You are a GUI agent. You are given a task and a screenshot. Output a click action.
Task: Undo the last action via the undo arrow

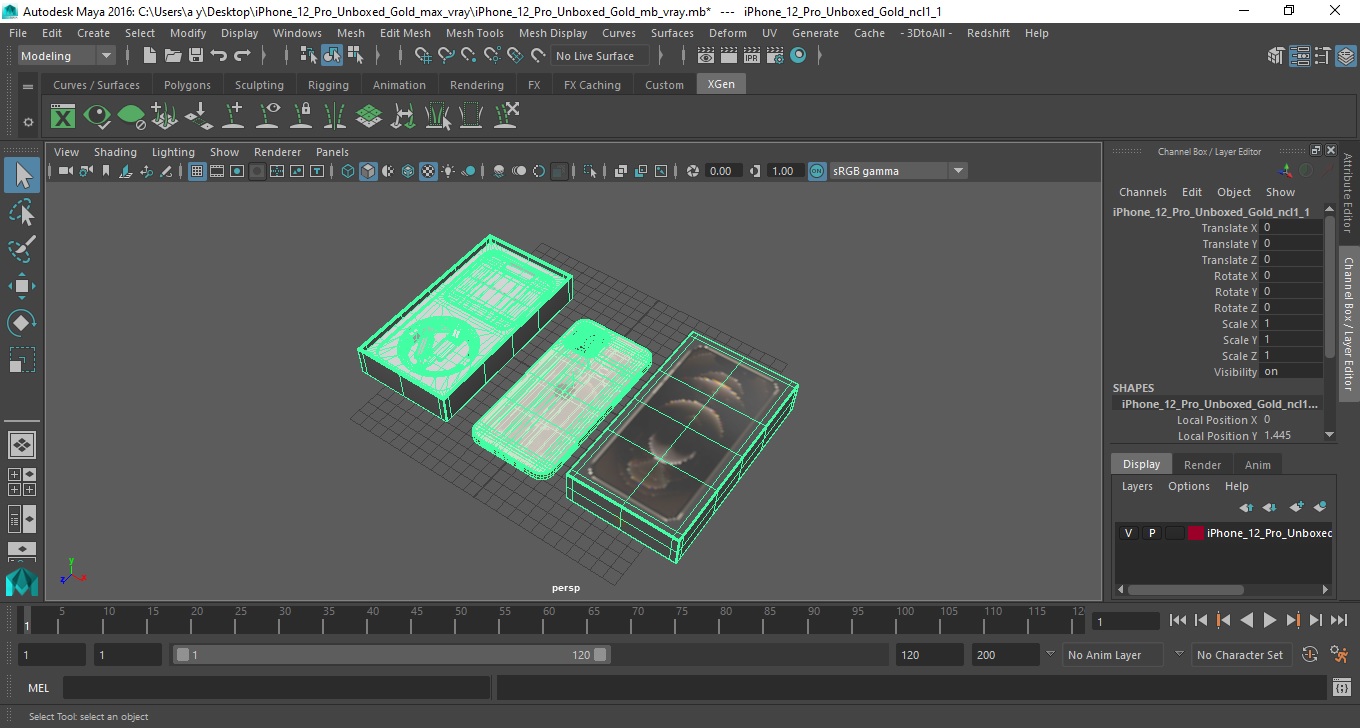[x=219, y=56]
